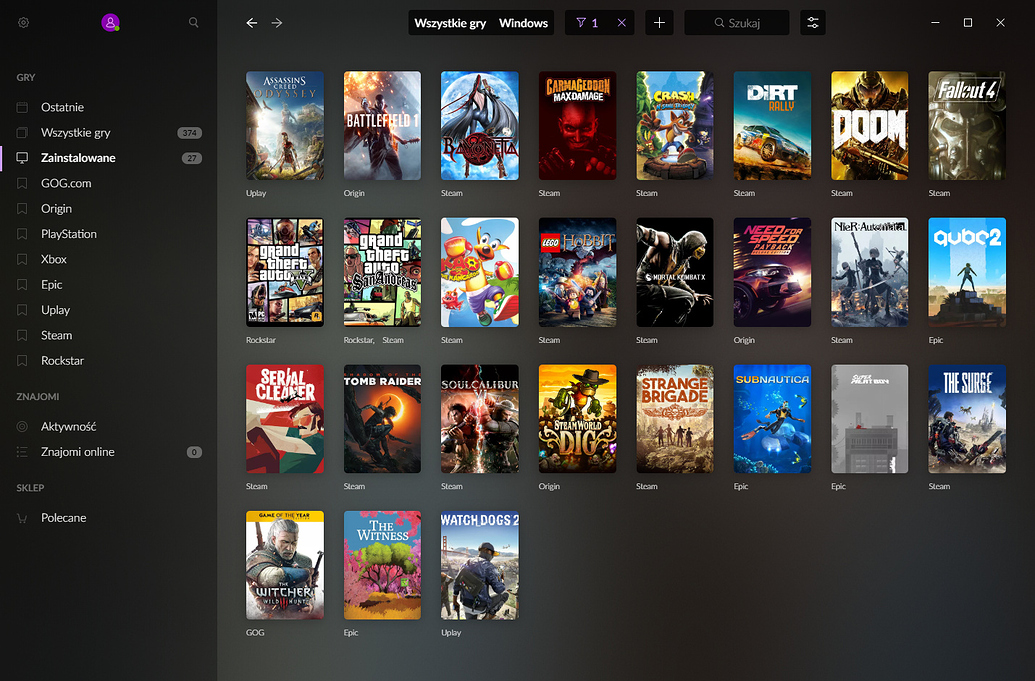
Task: Open DiRT Rally game cover
Action: (772, 125)
